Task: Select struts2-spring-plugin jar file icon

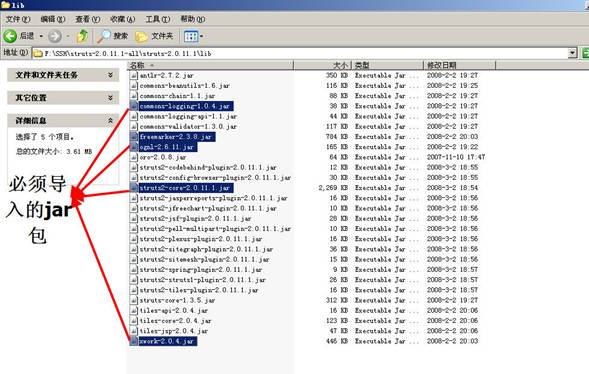Action: click(134, 270)
